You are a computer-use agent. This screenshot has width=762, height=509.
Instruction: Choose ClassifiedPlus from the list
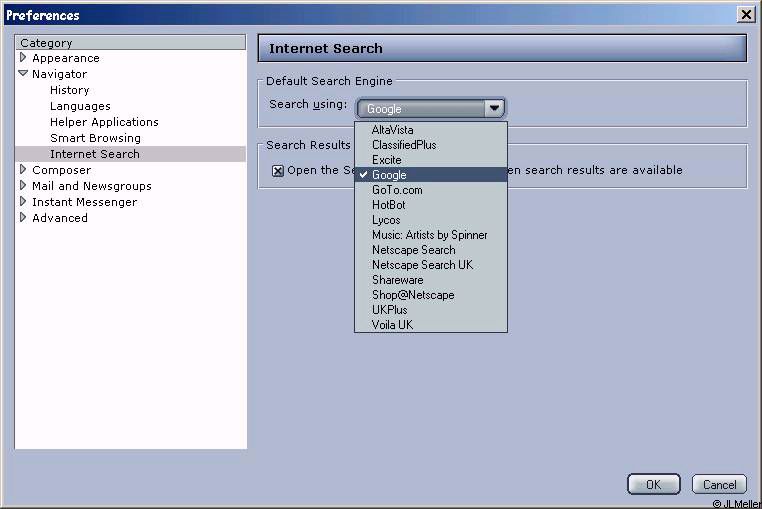click(431, 145)
